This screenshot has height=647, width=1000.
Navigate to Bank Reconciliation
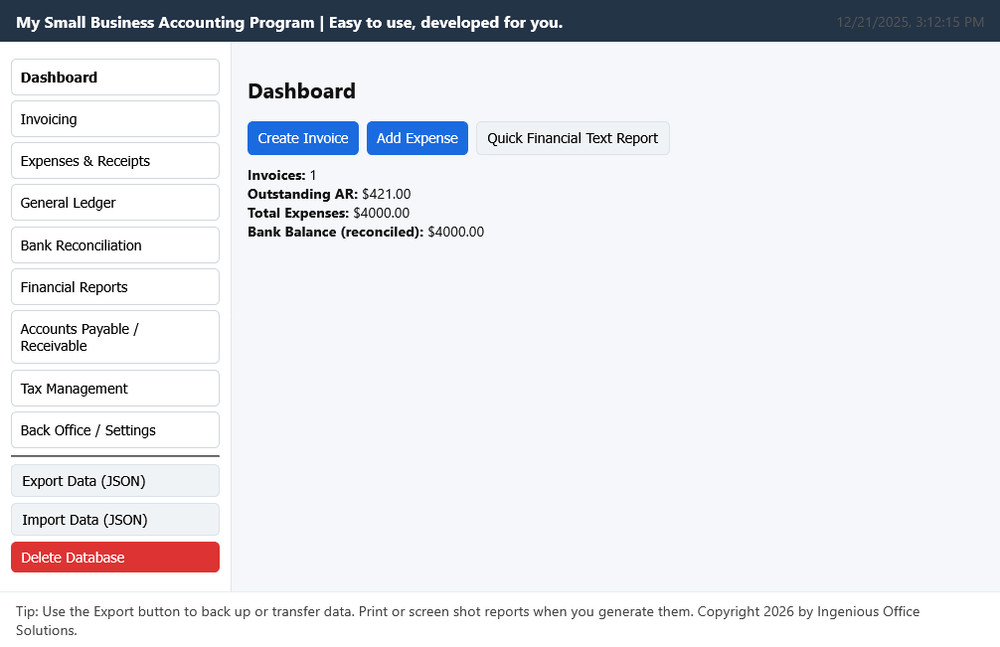[114, 245]
